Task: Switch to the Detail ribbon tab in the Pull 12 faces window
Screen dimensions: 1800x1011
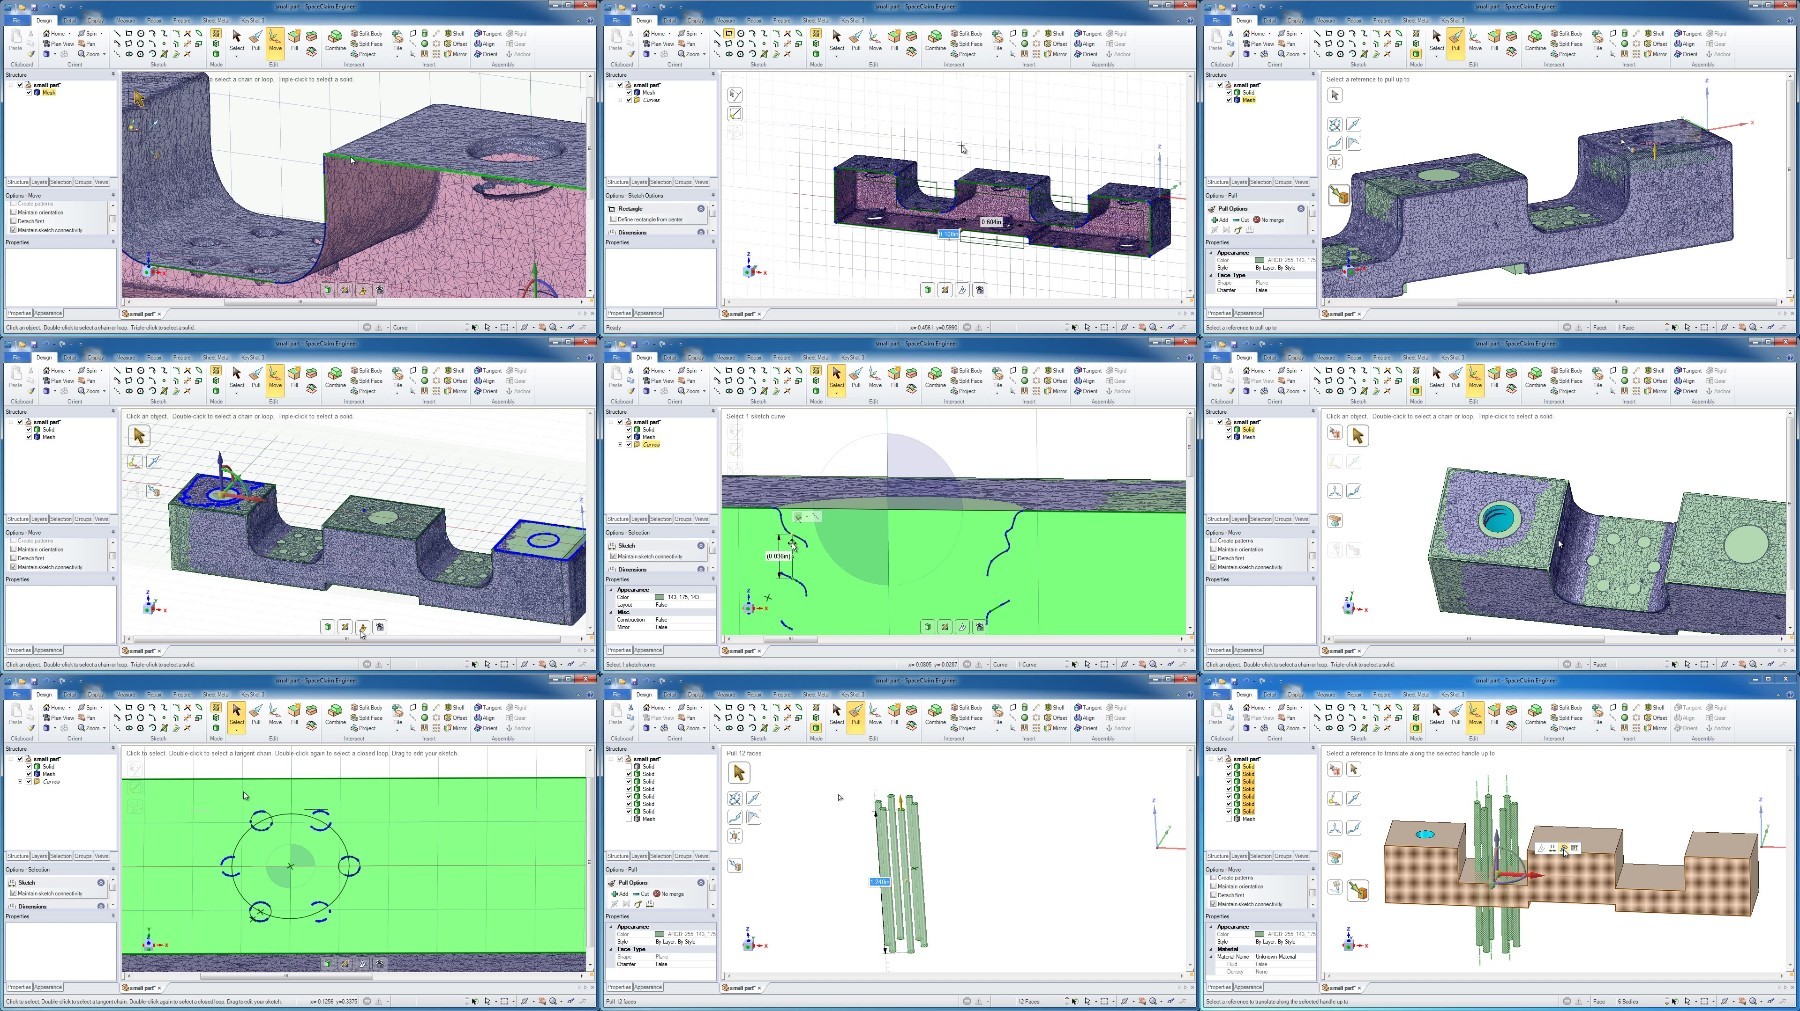Action: tap(670, 694)
